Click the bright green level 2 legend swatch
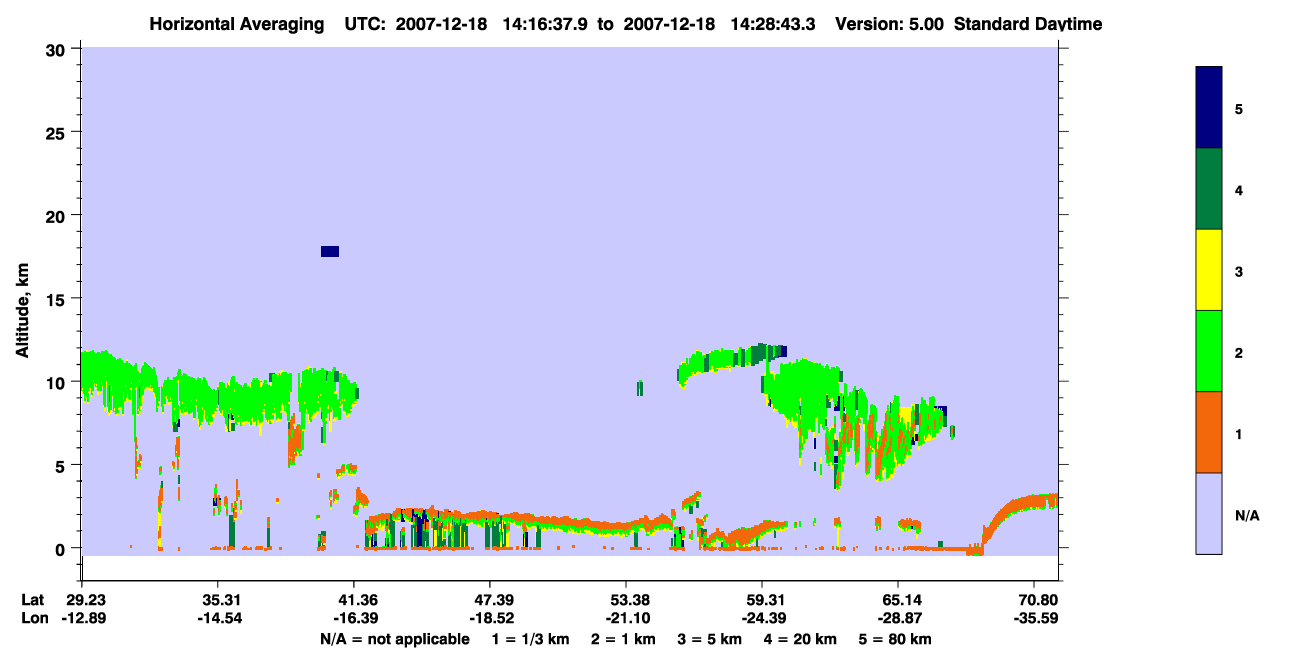1300x667 pixels. 1208,351
